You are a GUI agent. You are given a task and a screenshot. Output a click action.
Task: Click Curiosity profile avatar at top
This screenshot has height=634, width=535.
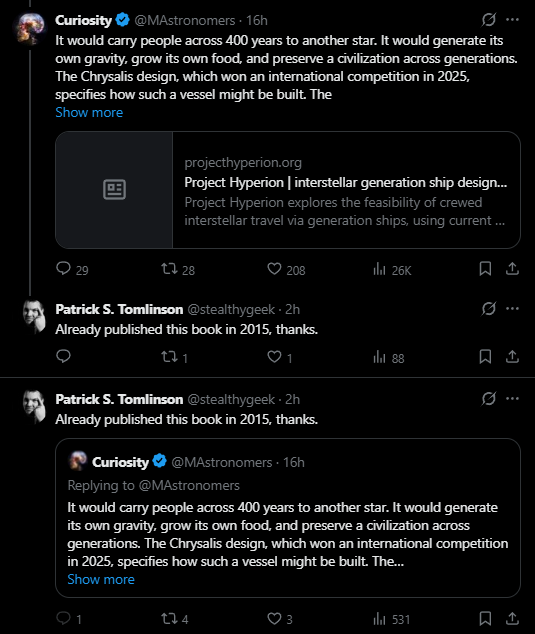31,27
